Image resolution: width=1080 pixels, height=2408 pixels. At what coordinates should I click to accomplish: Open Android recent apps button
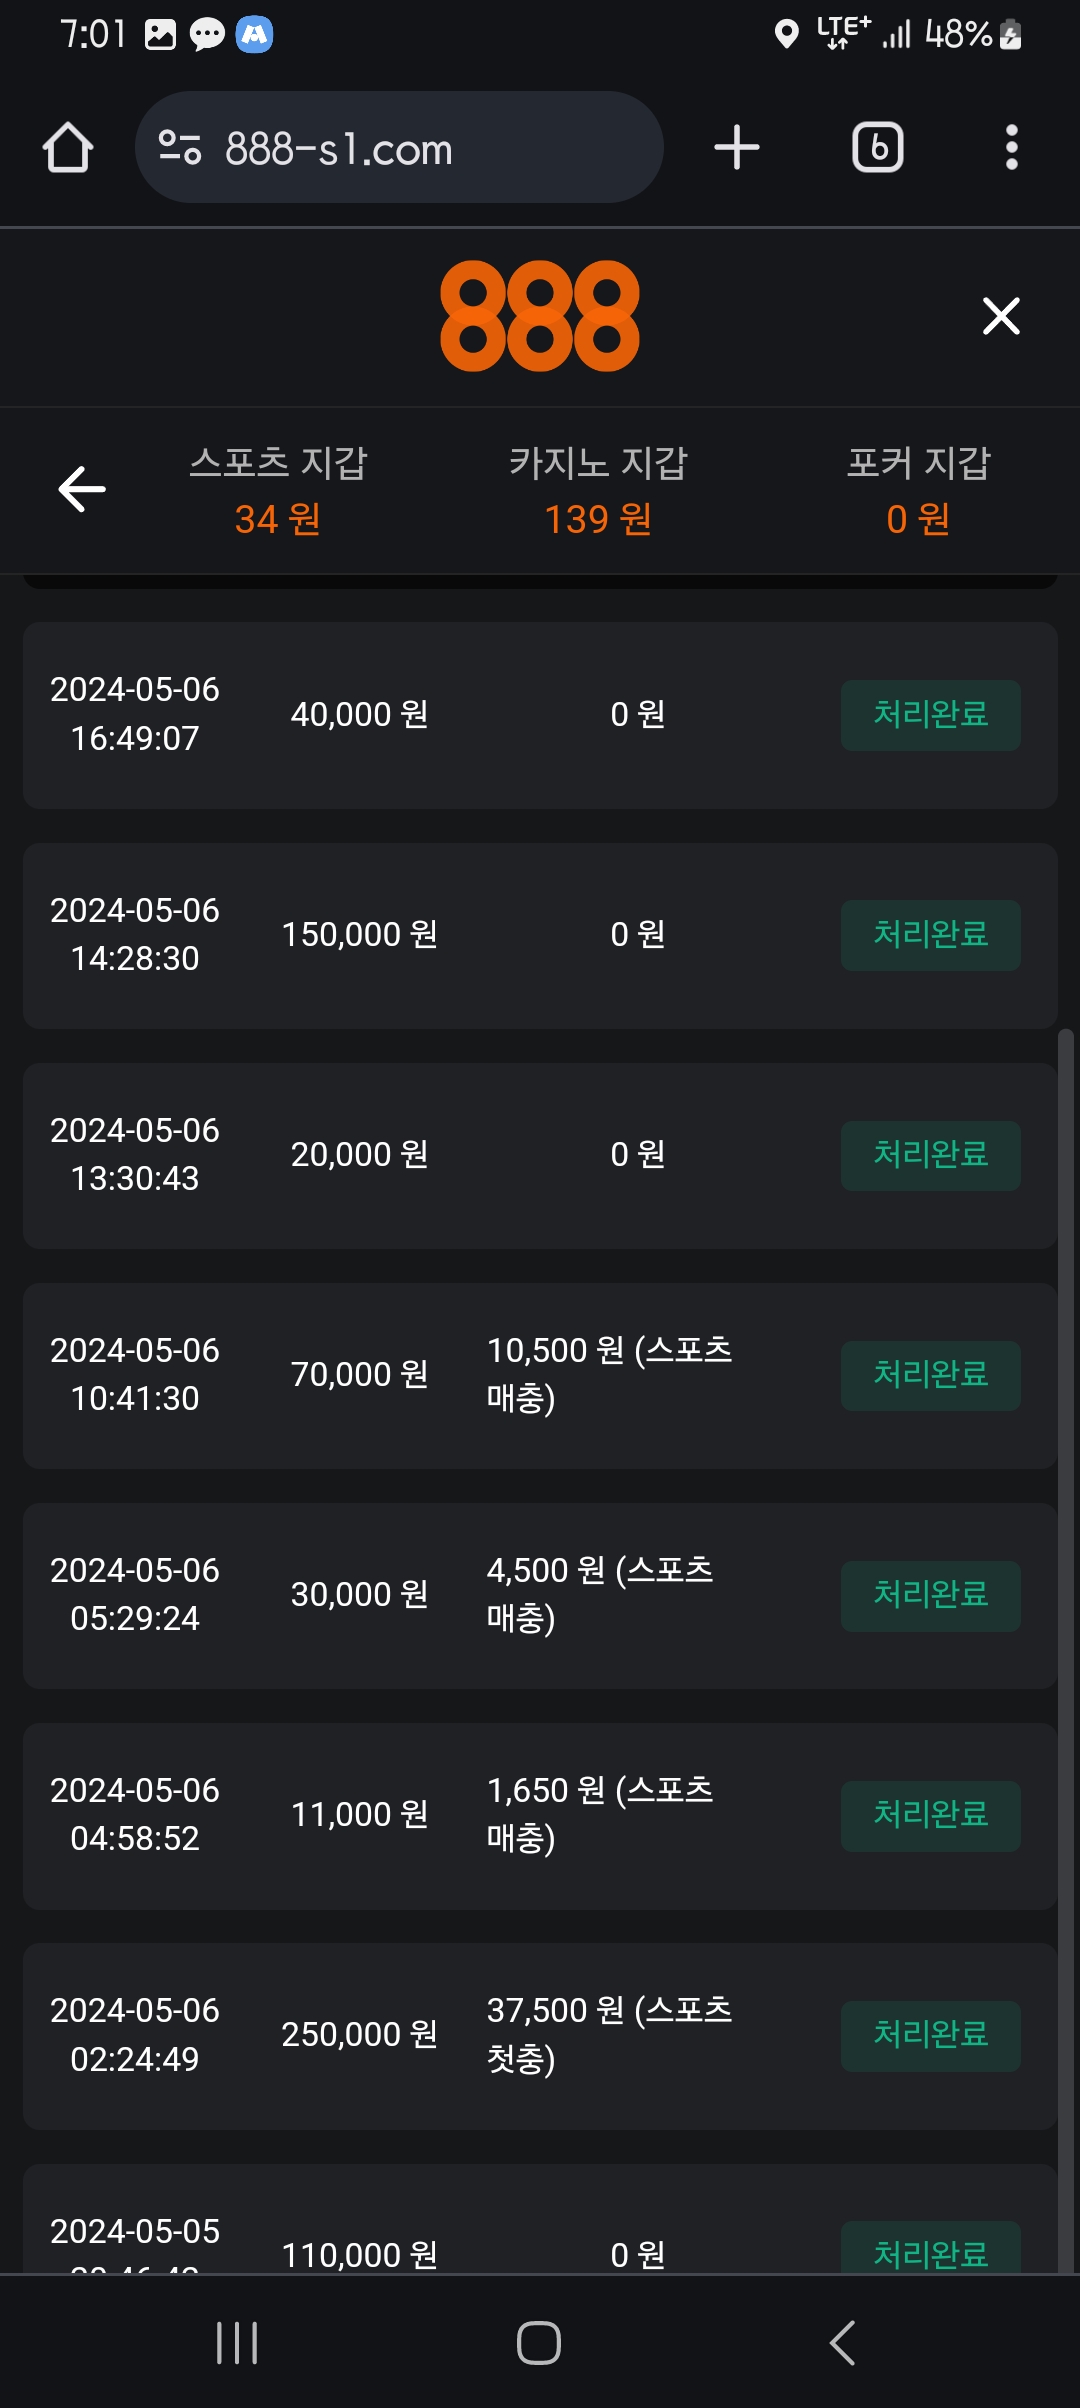pos(237,2343)
